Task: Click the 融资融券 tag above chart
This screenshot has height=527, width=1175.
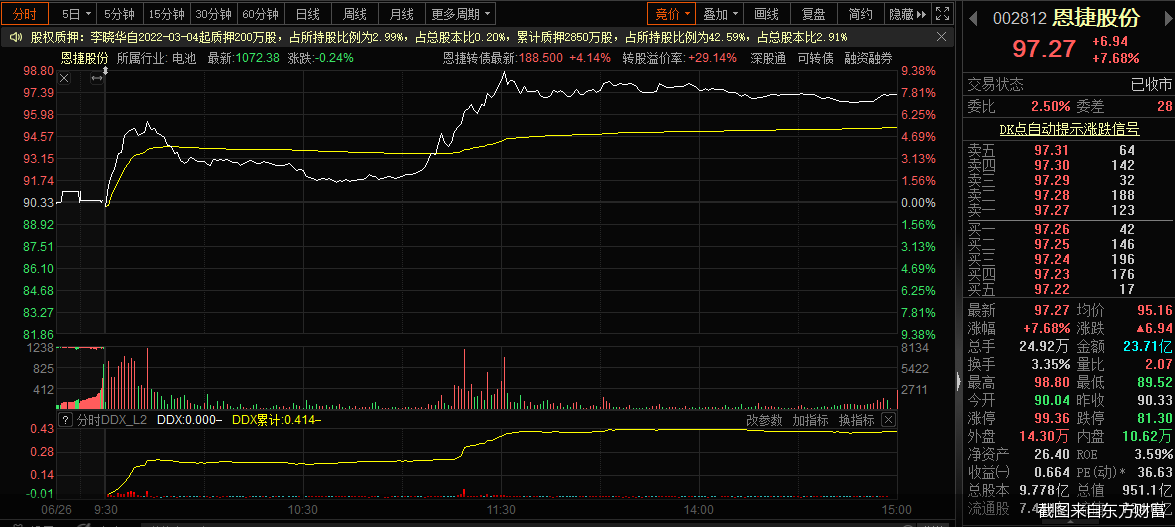Action: [x=868, y=58]
